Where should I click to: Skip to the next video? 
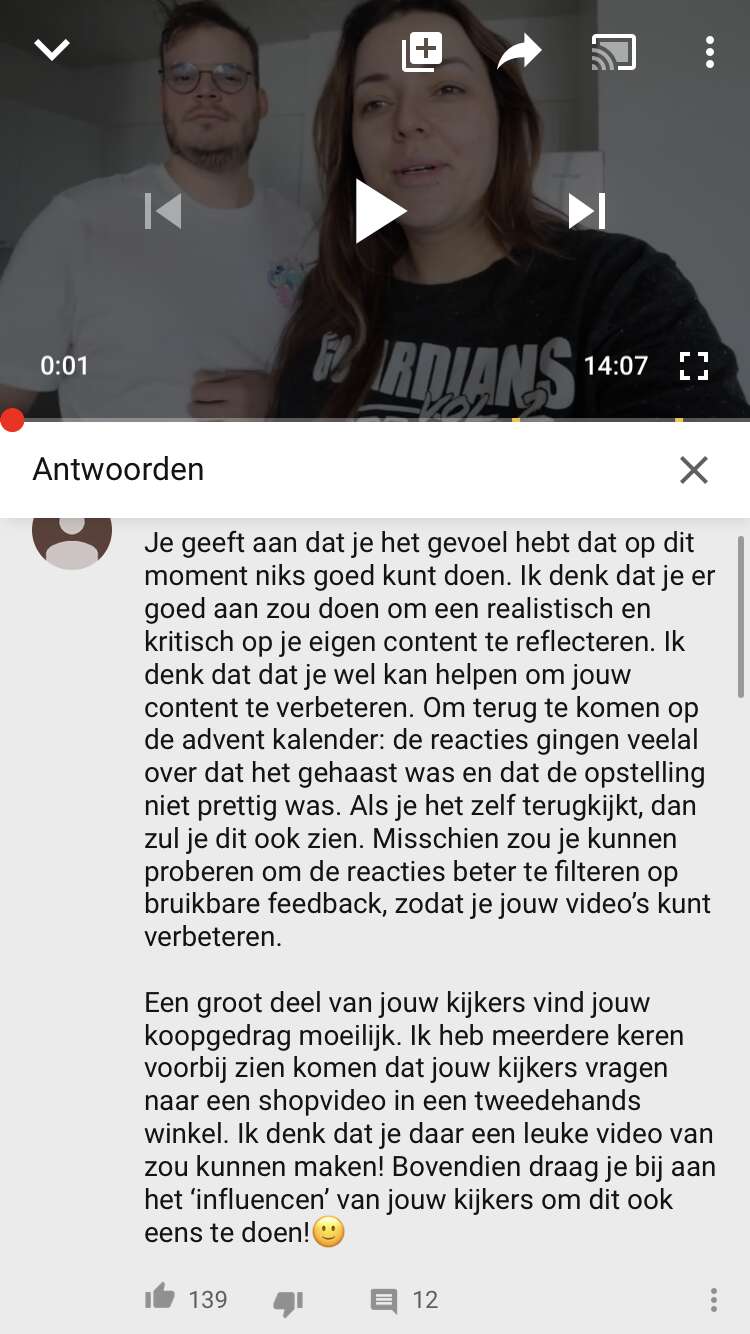(x=587, y=211)
